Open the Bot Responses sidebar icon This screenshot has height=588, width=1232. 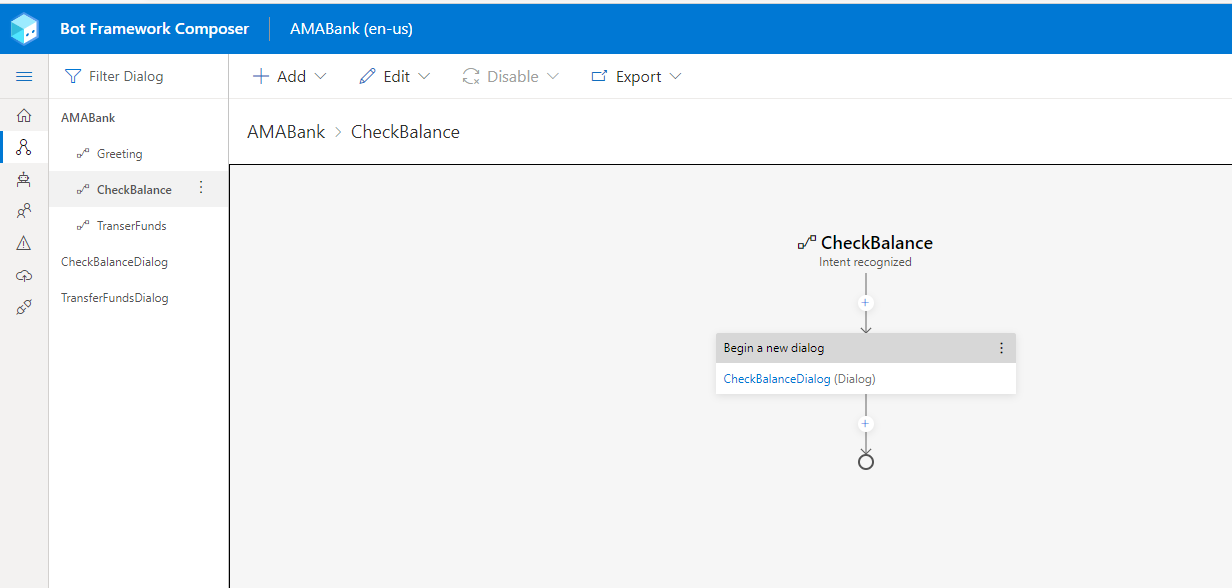24,180
